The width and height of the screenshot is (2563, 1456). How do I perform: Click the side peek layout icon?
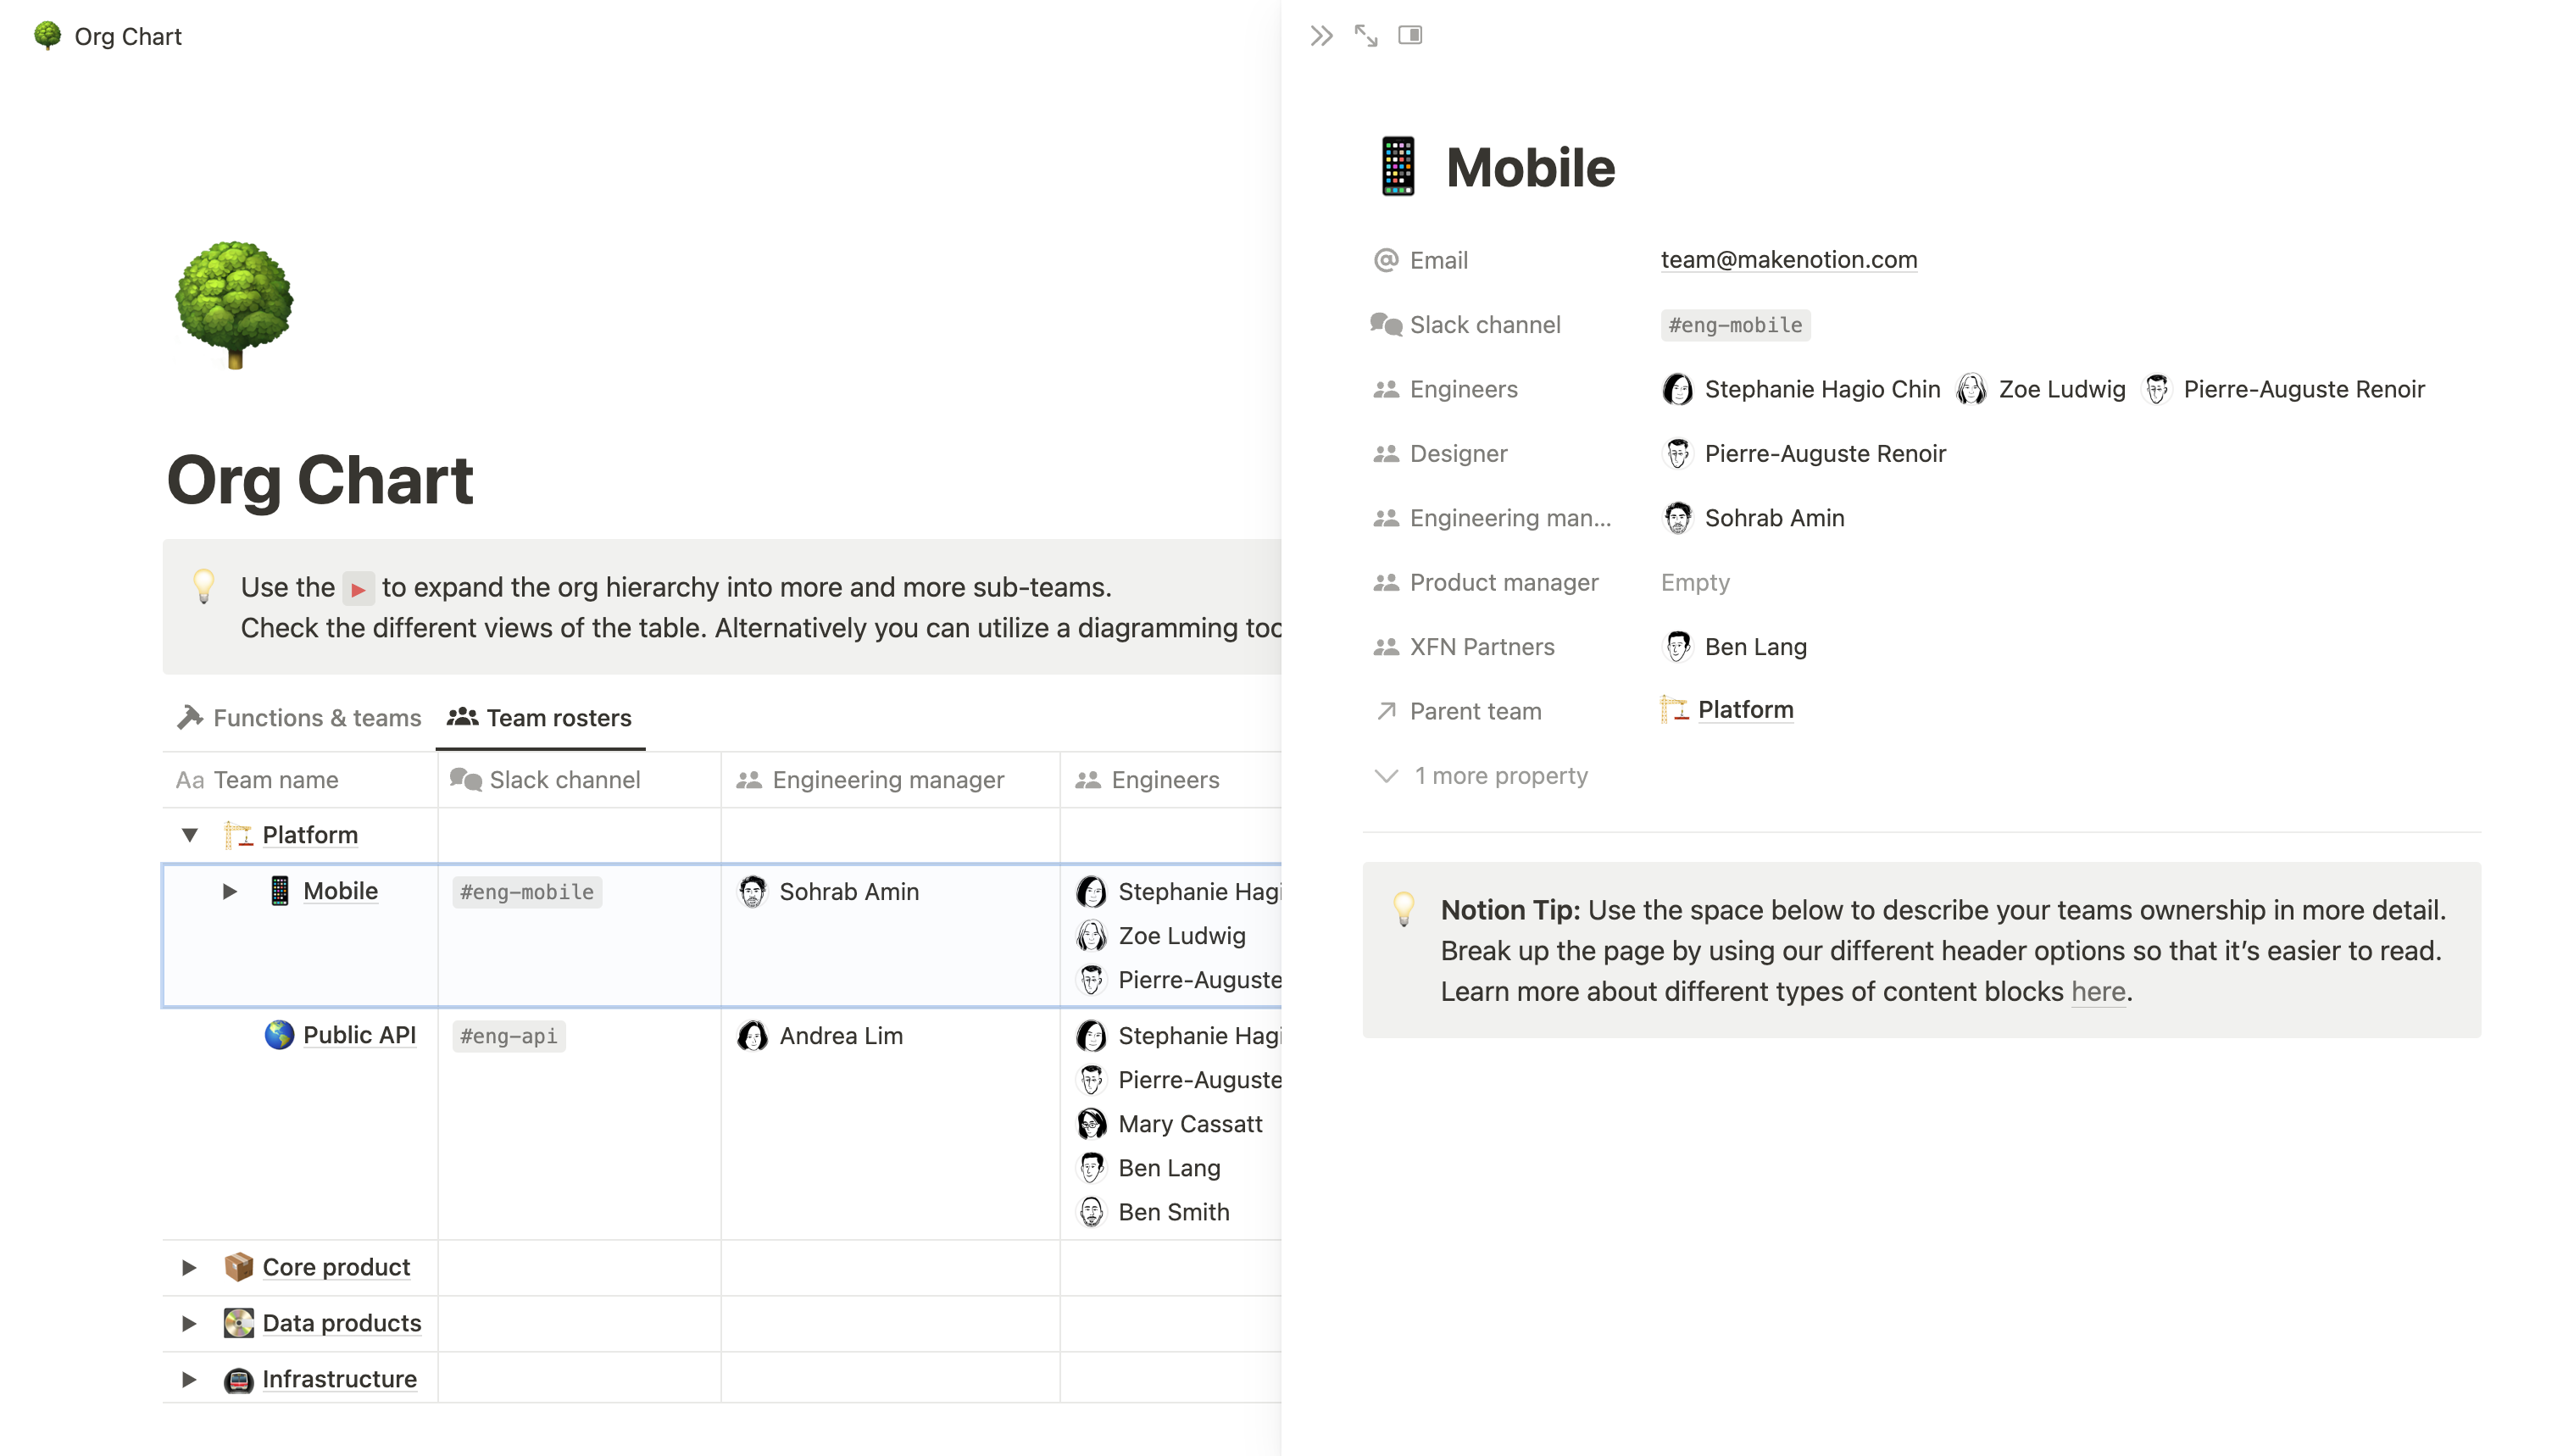coord(1411,35)
